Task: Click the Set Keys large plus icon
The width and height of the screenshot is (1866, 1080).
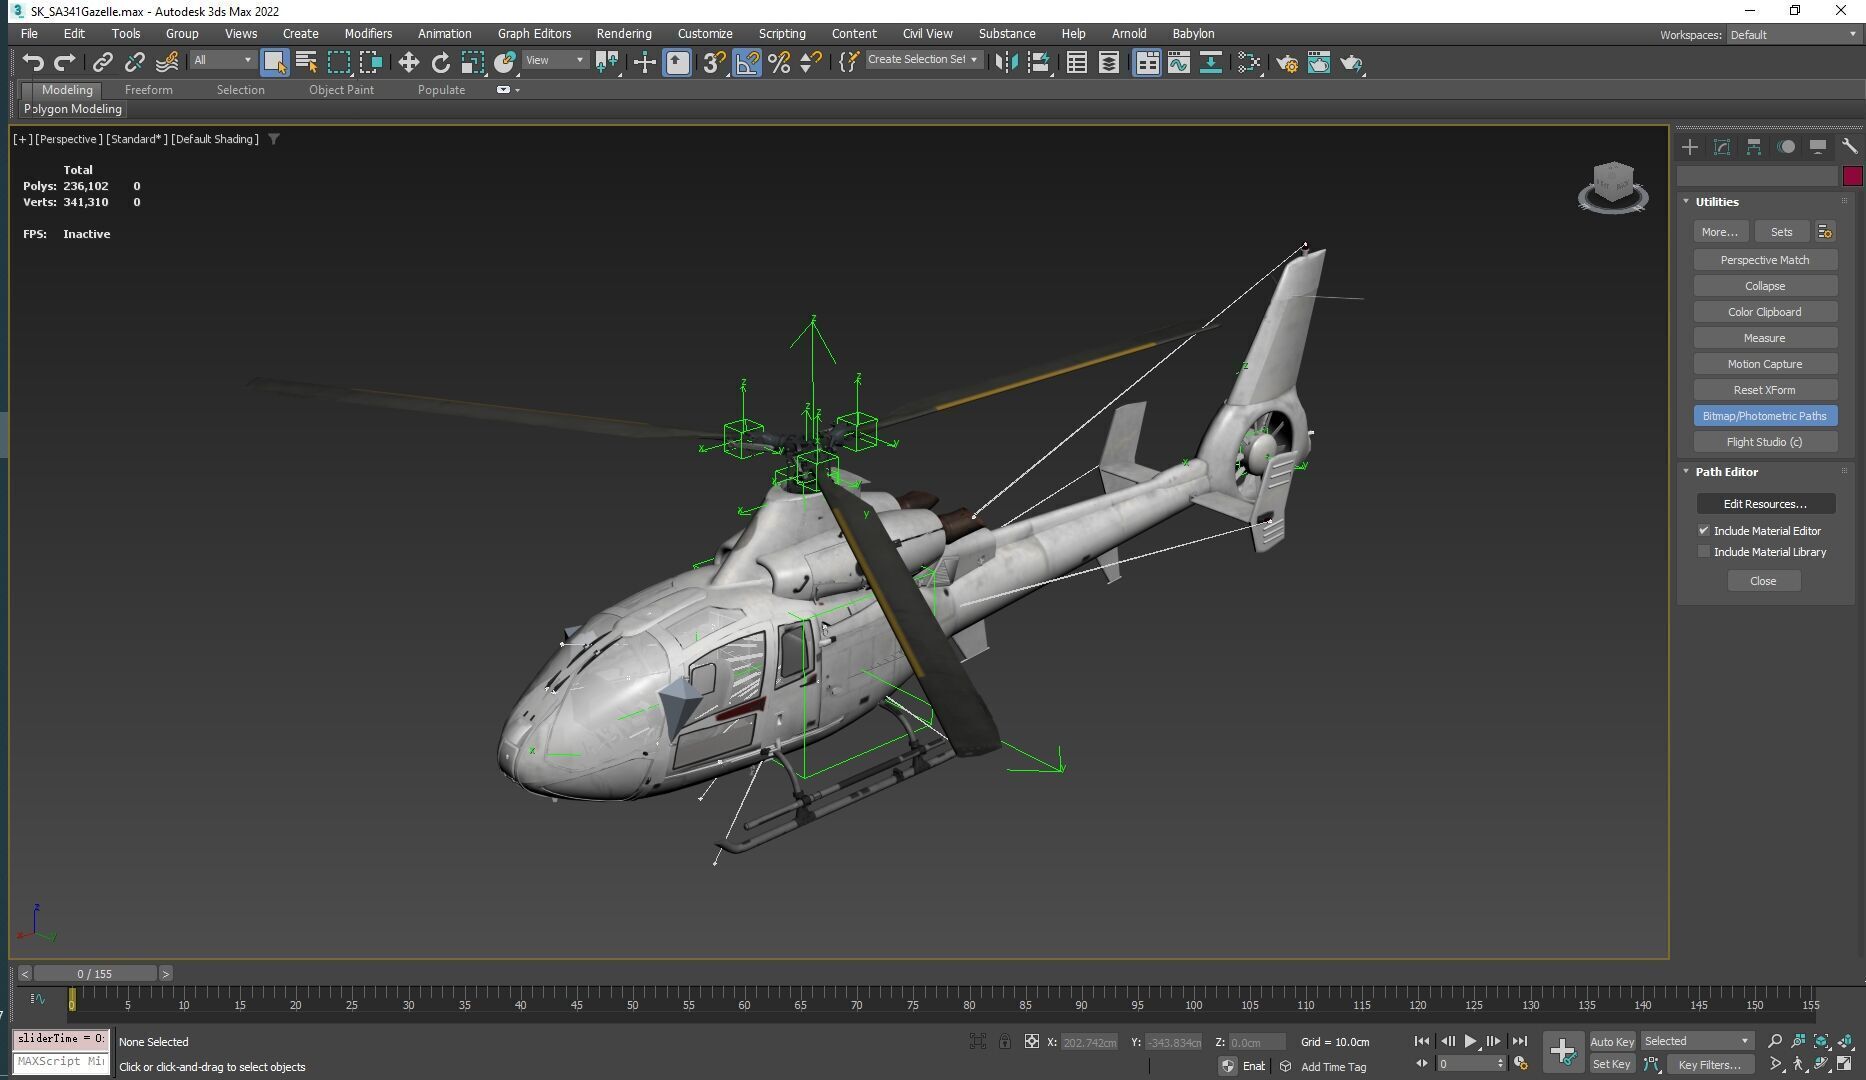Action: 1563,1051
